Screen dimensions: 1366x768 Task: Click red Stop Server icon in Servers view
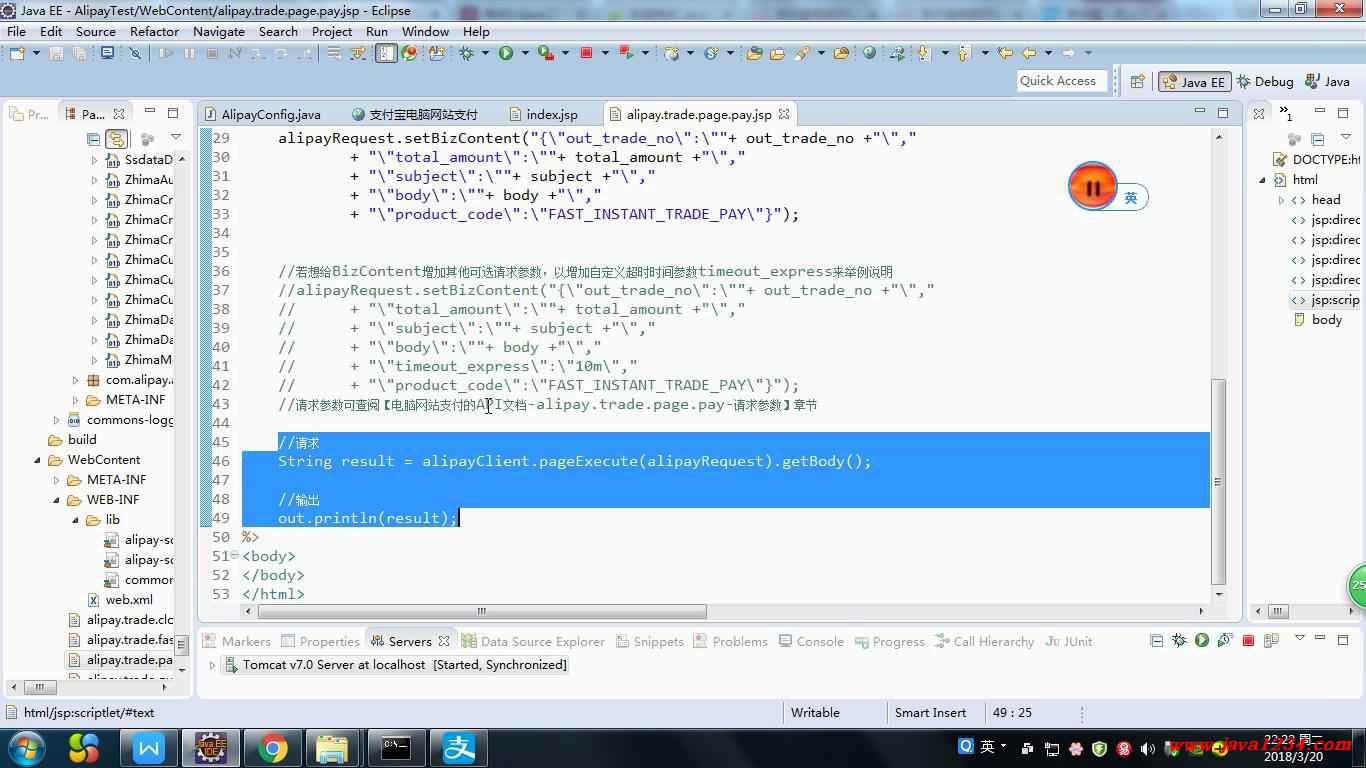[x=1248, y=641]
